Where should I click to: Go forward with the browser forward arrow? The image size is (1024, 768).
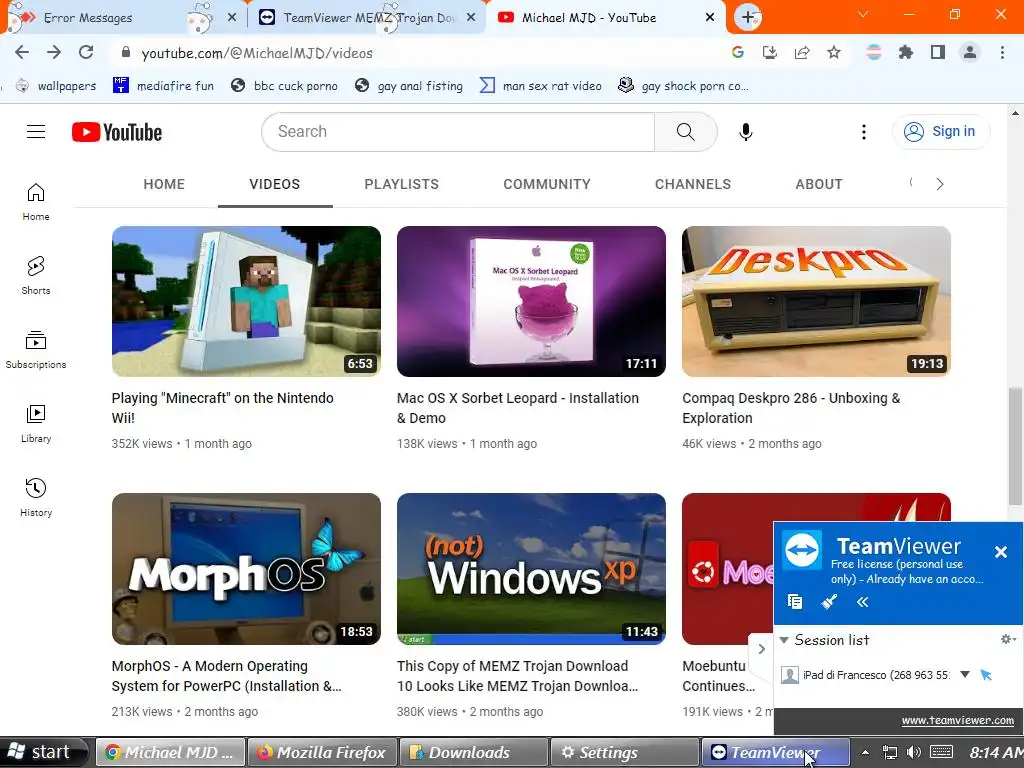click(54, 53)
